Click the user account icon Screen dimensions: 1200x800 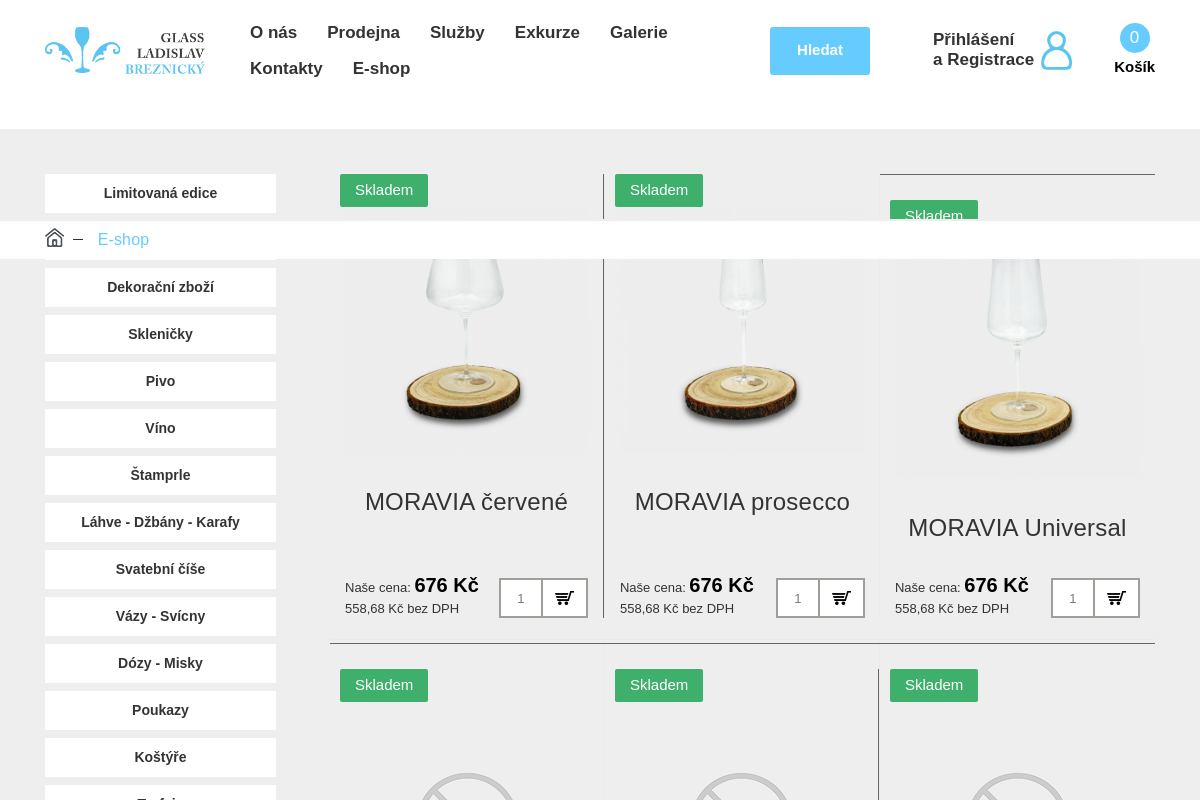coord(1056,51)
